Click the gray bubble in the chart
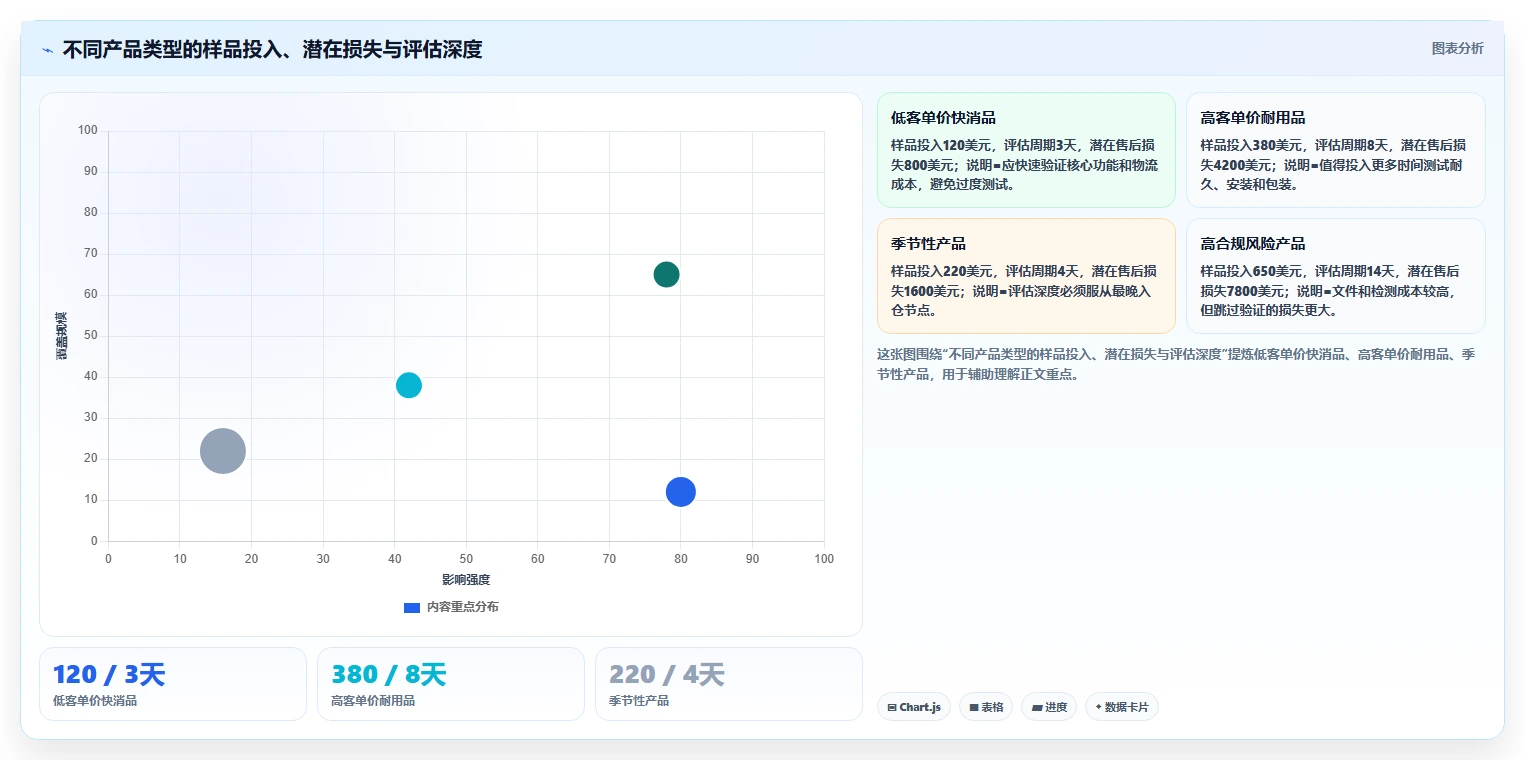Screen dimensions: 1525x760 223,451
